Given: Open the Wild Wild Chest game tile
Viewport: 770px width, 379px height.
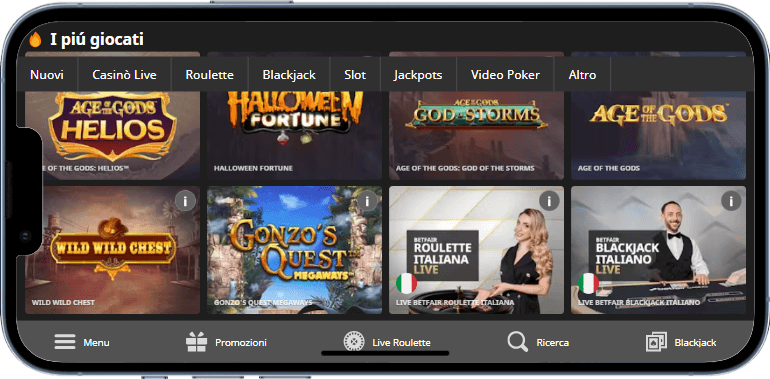Looking at the screenshot, I should 112,250.
